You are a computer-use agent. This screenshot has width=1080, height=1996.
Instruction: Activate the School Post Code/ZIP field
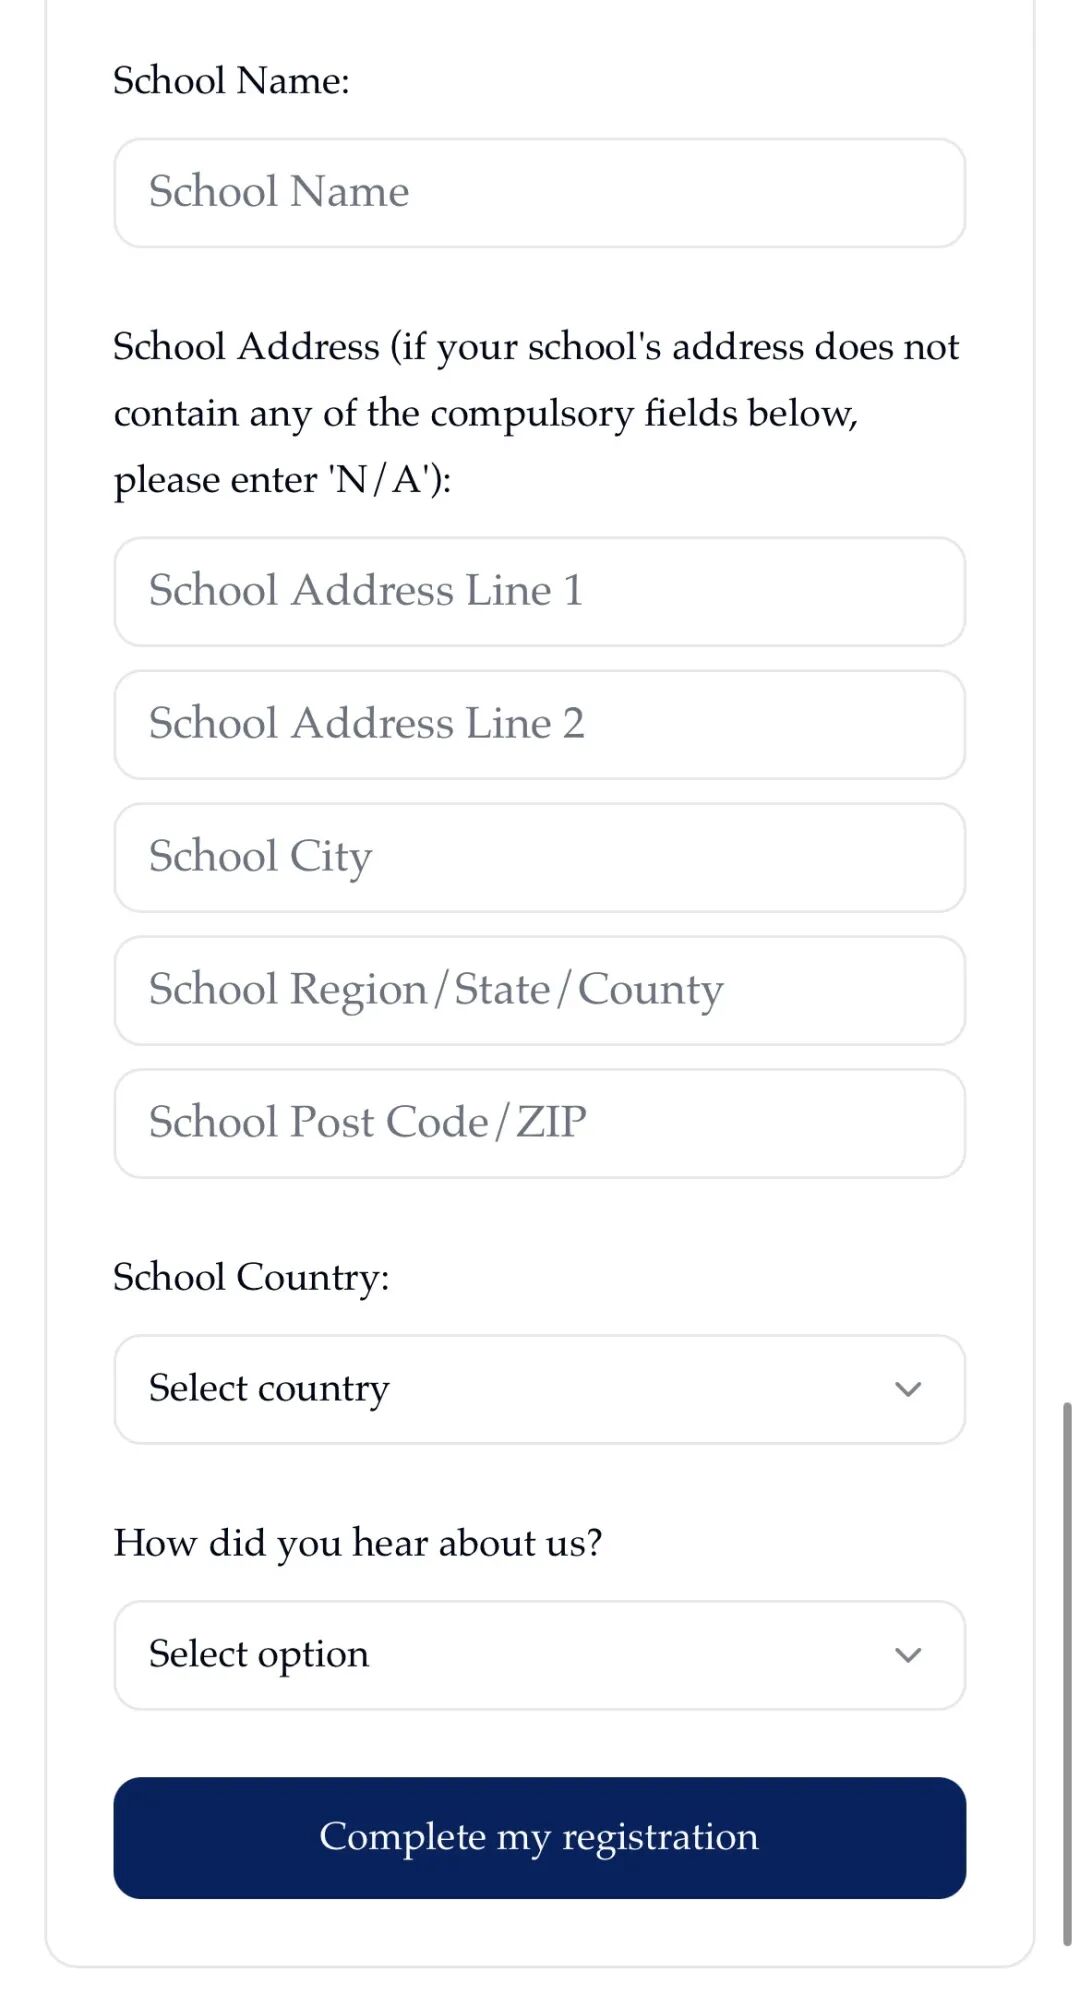point(539,1124)
